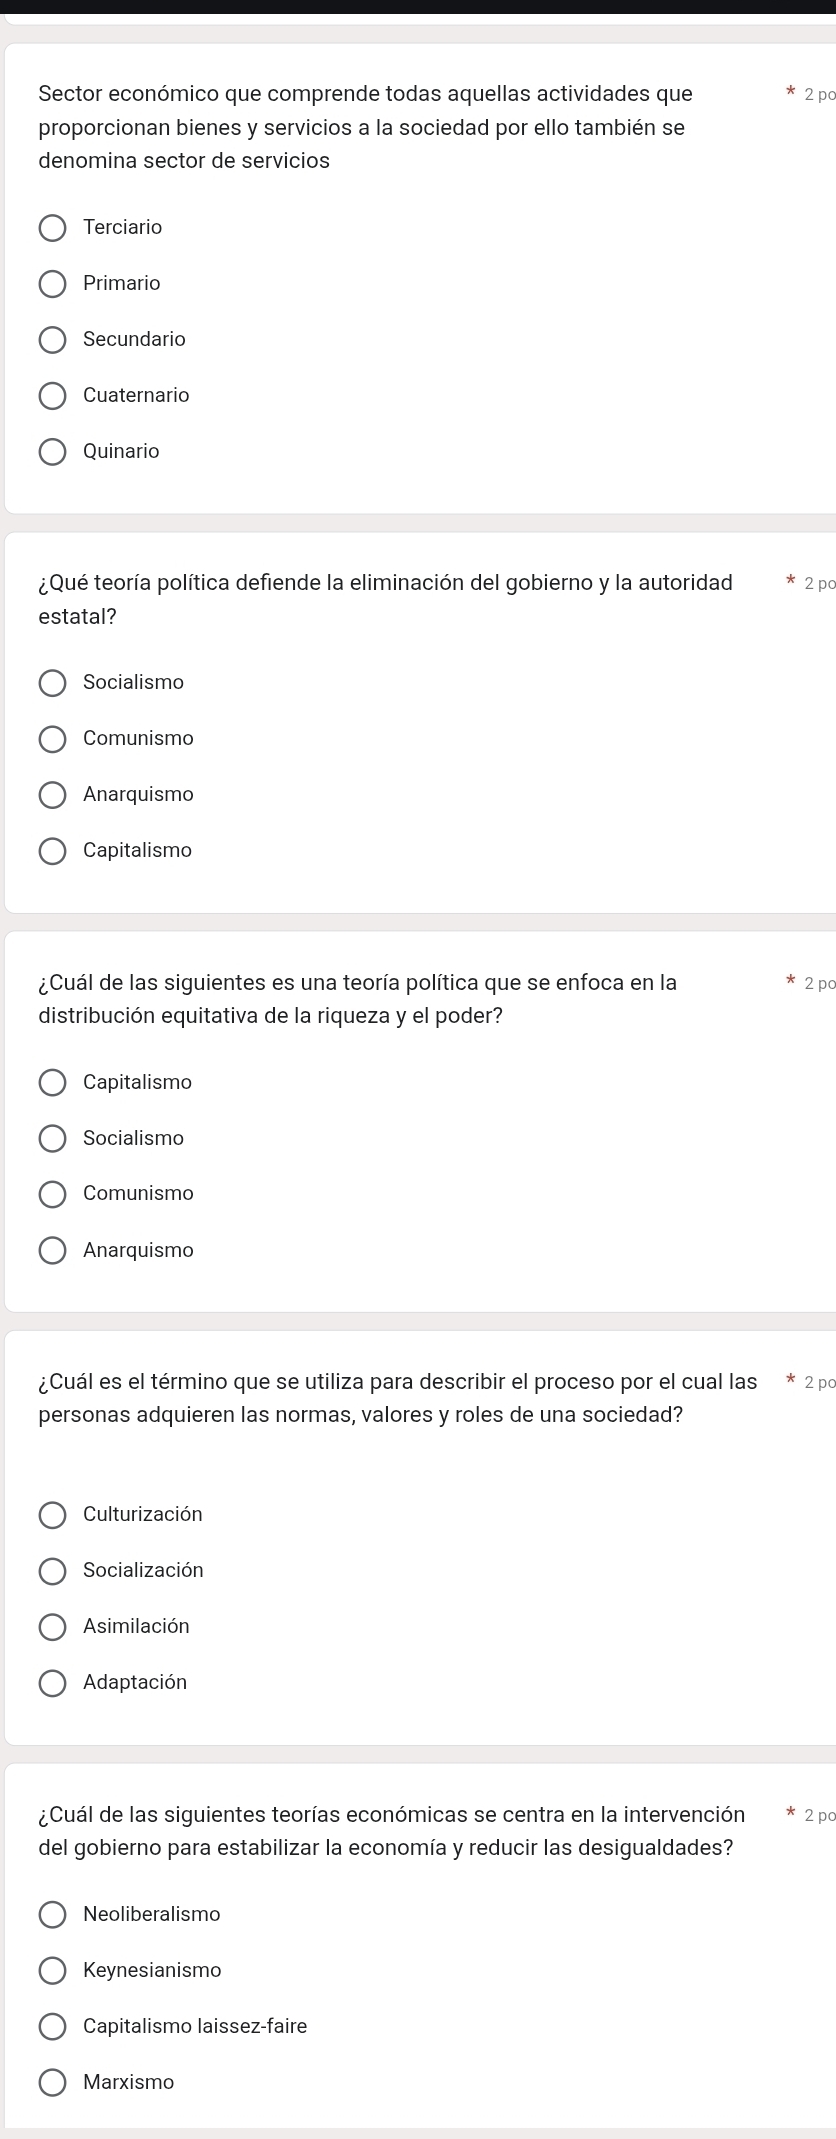
Task: Pick the Adaptación radio button
Action: tap(53, 1683)
